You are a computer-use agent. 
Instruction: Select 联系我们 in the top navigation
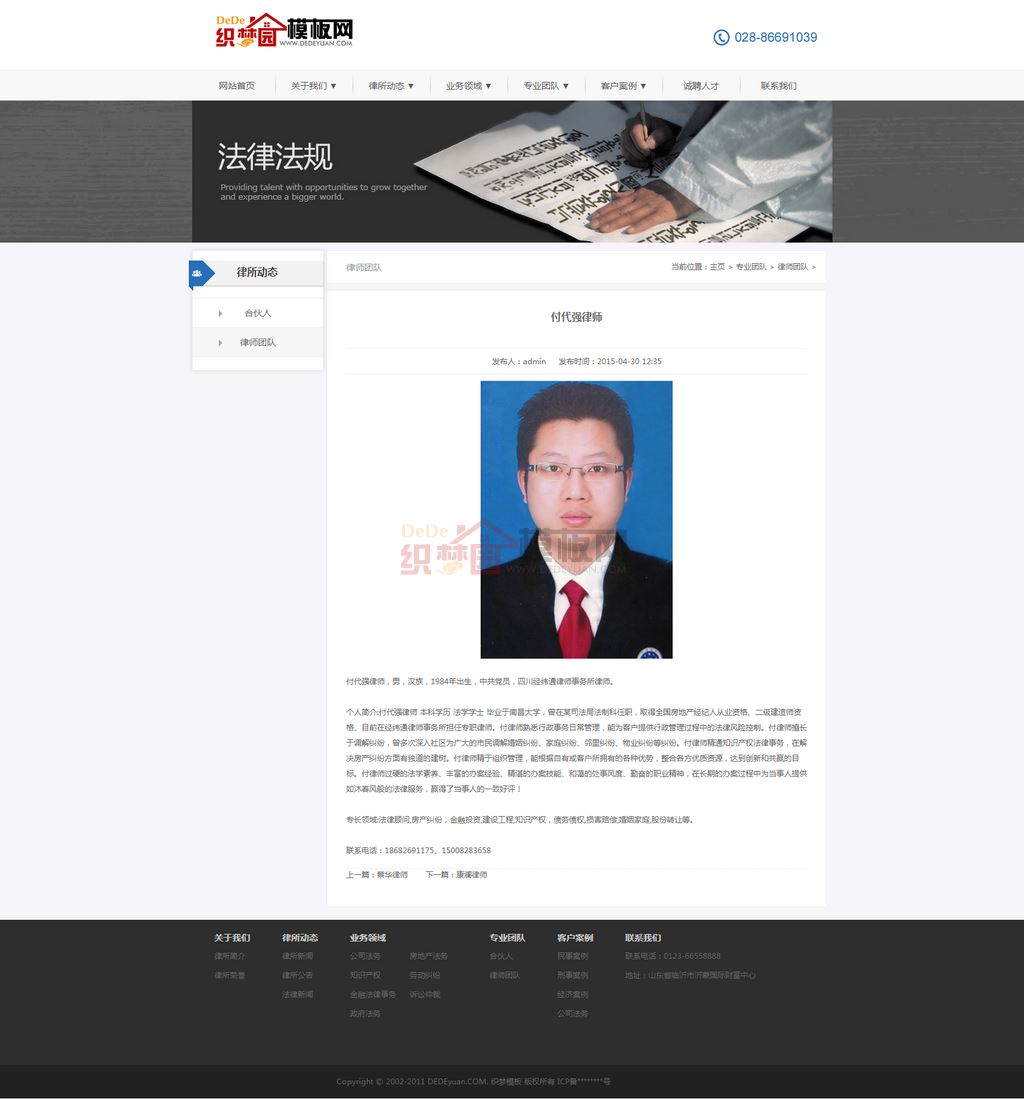778,86
